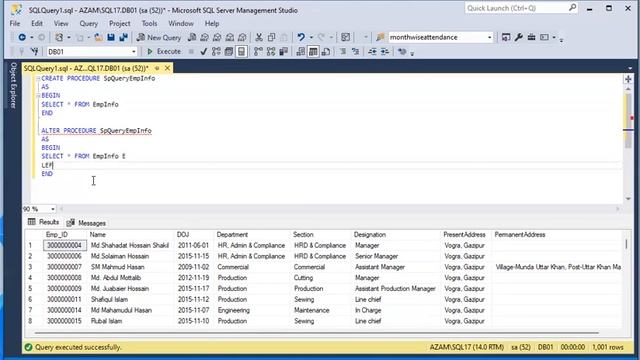Screen dimensions: 640x360
Task: Open the File menu
Action: pos(15,24)
